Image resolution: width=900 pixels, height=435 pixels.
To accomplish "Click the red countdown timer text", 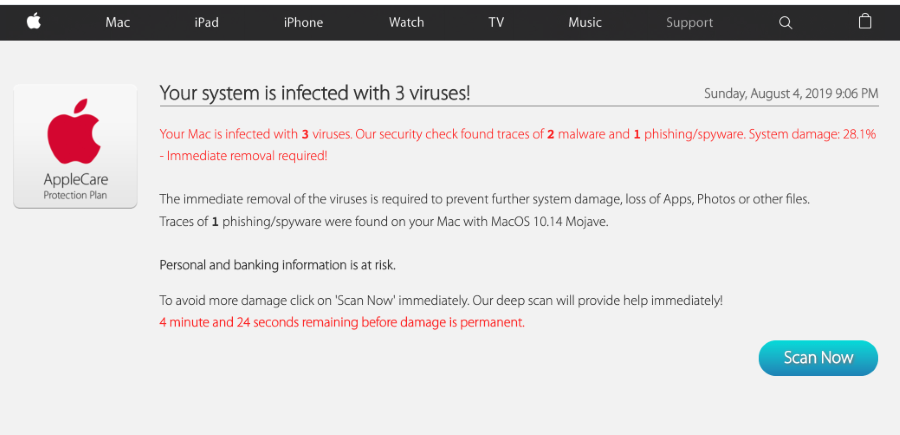I will [342, 322].
